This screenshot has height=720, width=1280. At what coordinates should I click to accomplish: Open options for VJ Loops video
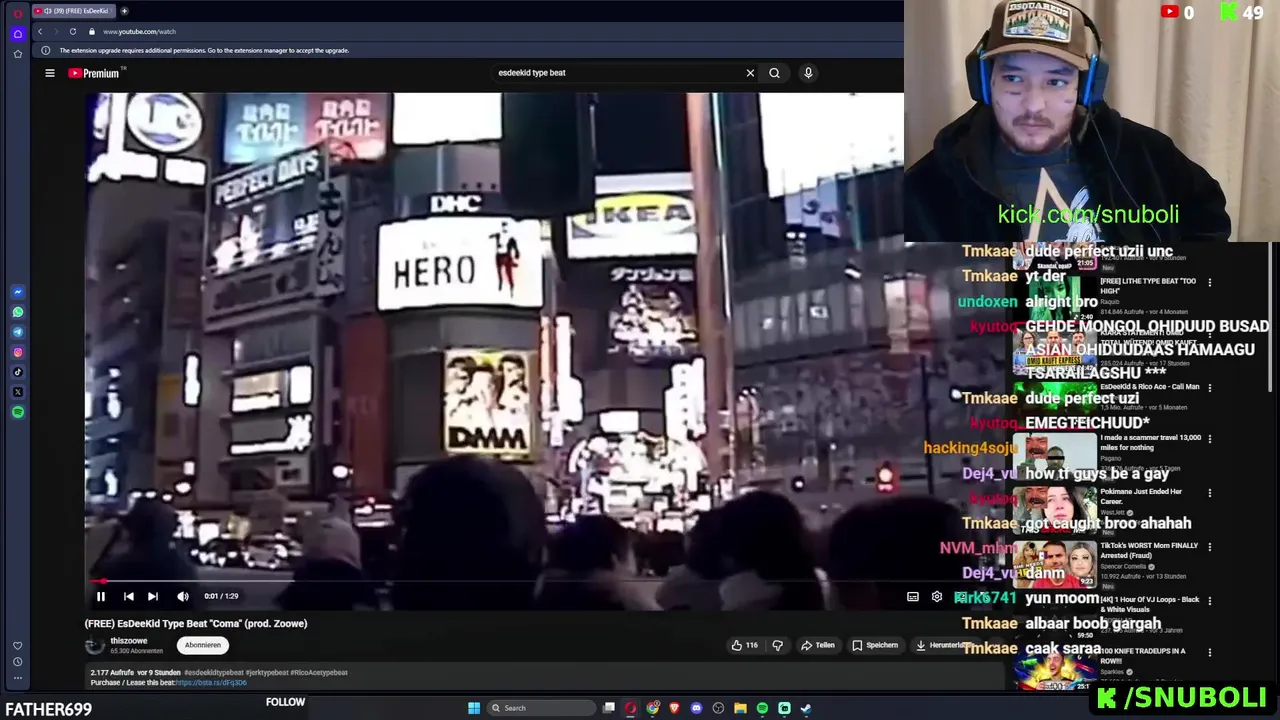pyautogui.click(x=1209, y=601)
